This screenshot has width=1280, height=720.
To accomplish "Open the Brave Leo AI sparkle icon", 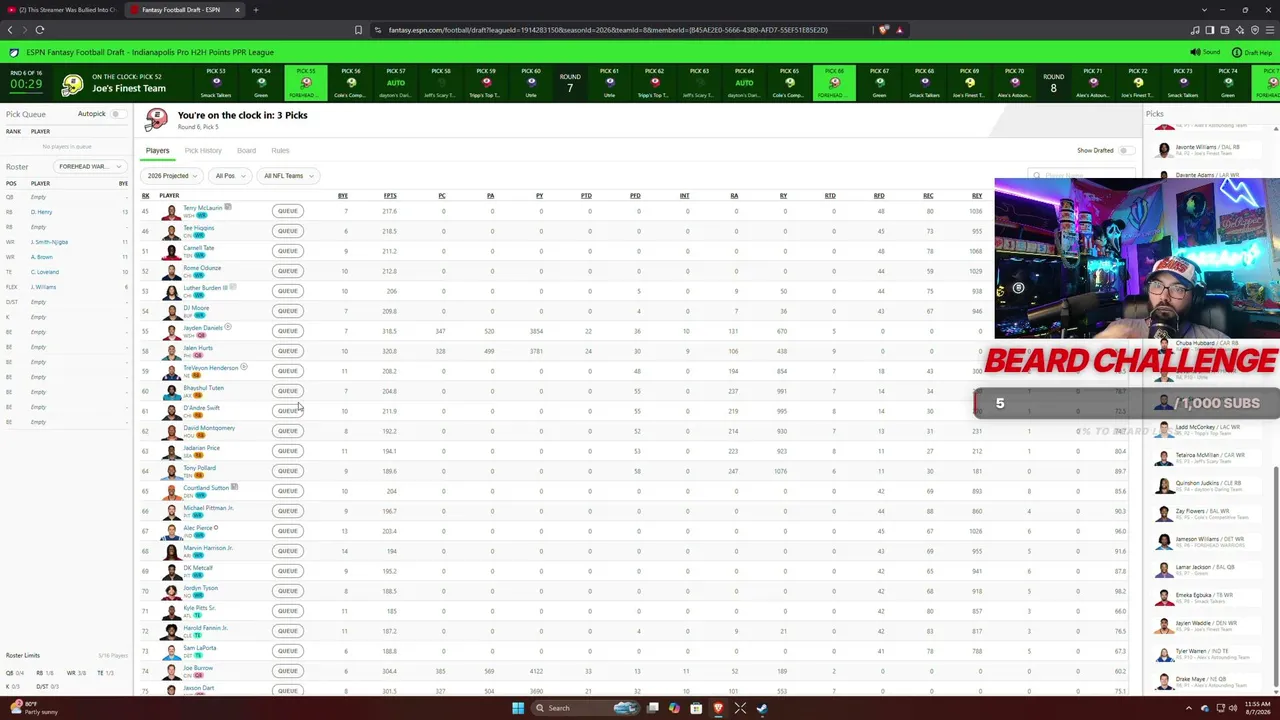I will (1240, 30).
